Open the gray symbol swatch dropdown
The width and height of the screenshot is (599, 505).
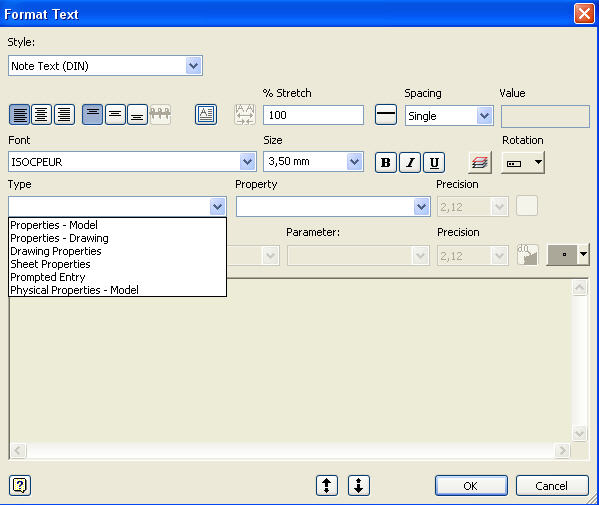(x=583, y=254)
